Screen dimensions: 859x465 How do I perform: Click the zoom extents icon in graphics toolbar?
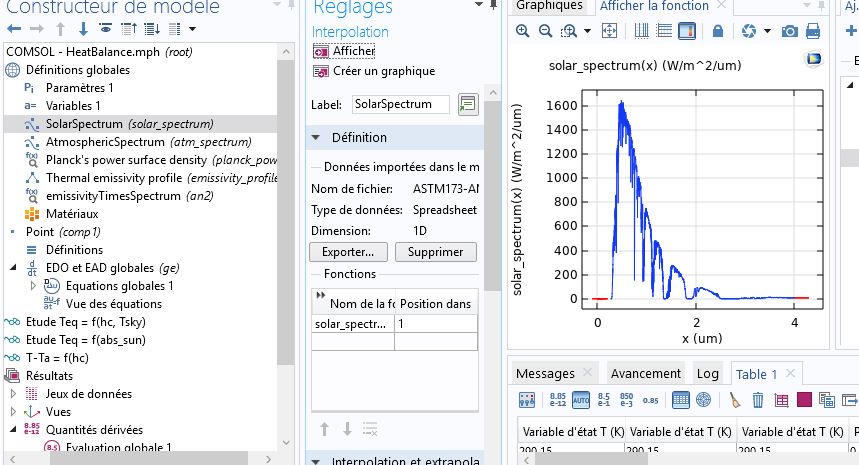(x=609, y=32)
